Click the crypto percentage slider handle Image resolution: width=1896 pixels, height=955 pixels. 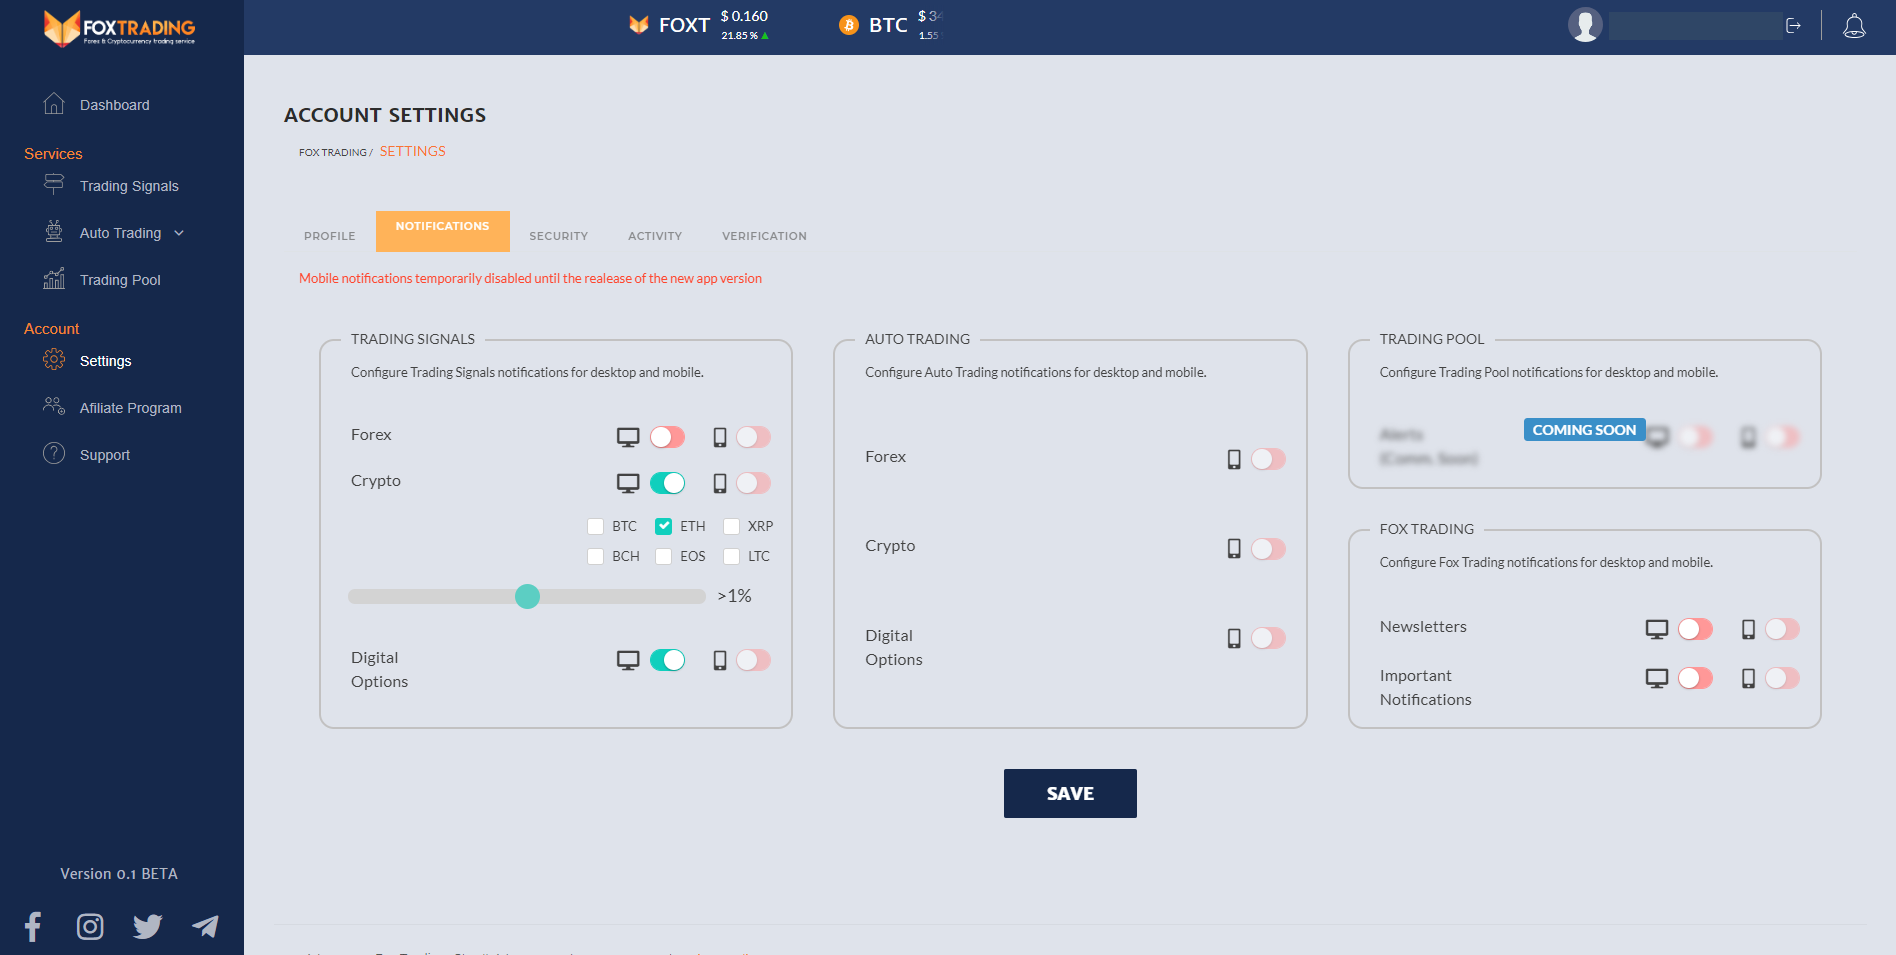(527, 596)
